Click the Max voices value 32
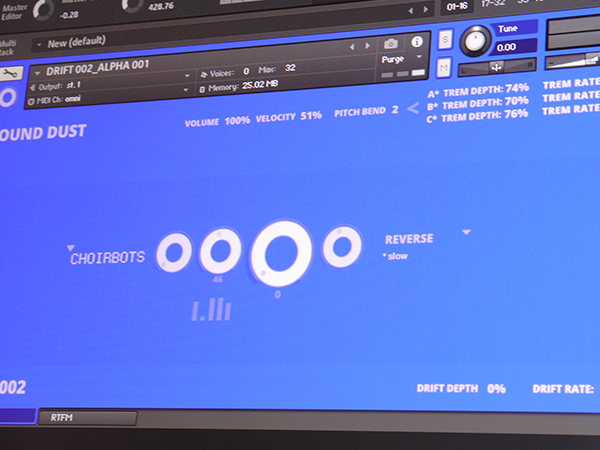 tap(290, 68)
